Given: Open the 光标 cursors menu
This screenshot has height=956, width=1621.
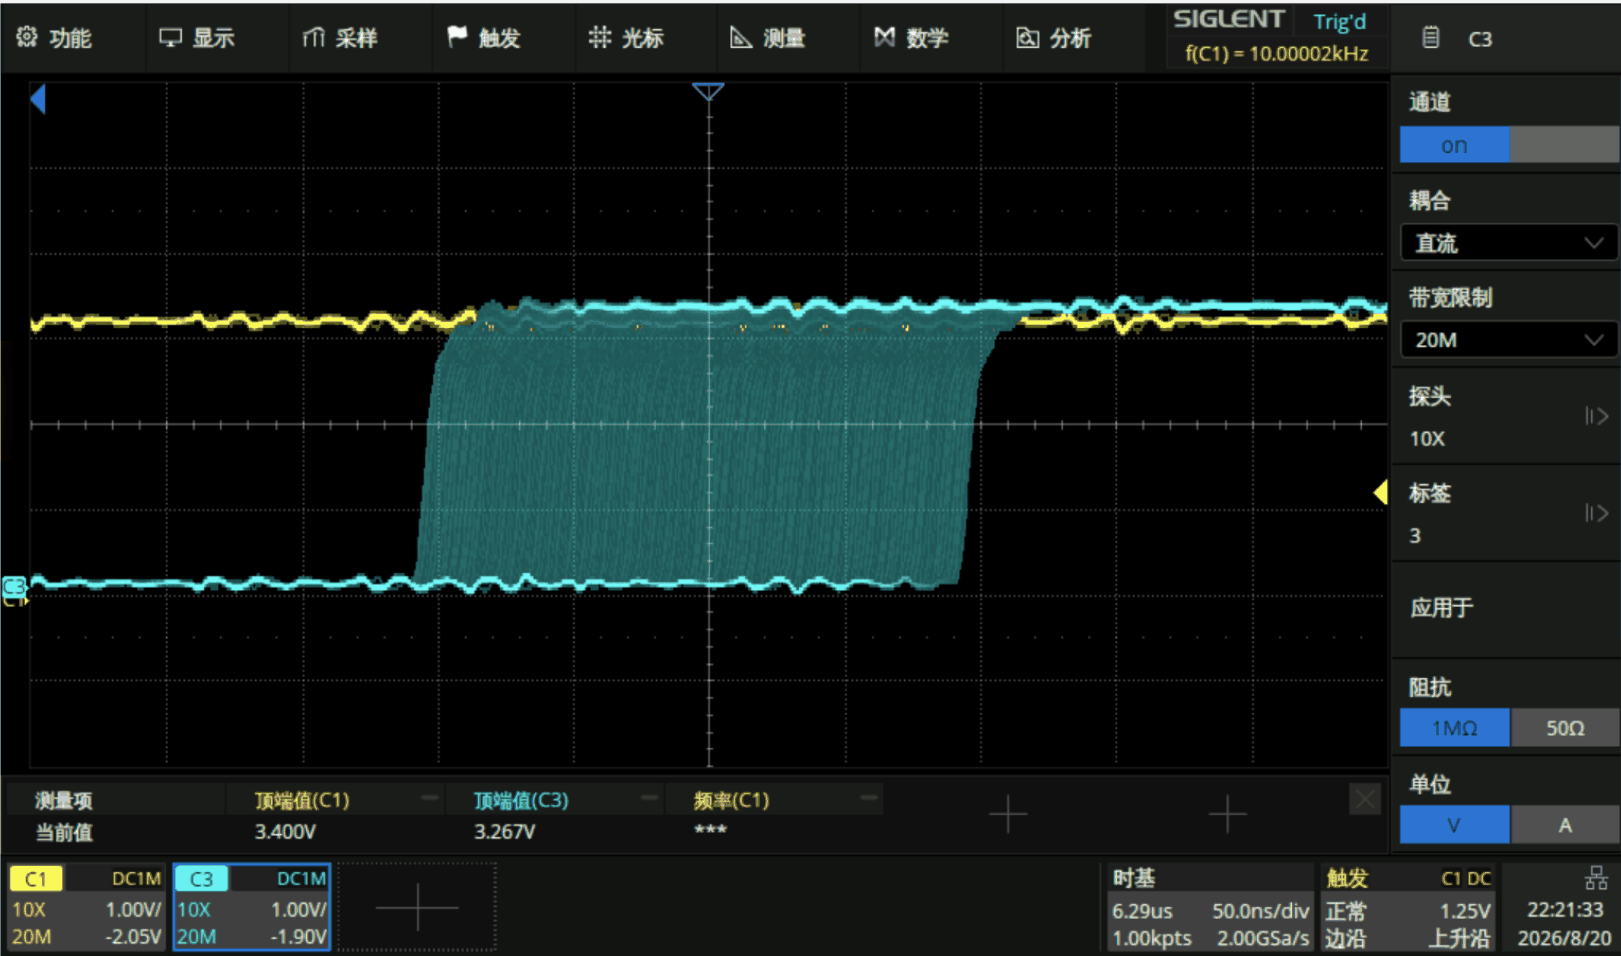Looking at the screenshot, I should (626, 38).
